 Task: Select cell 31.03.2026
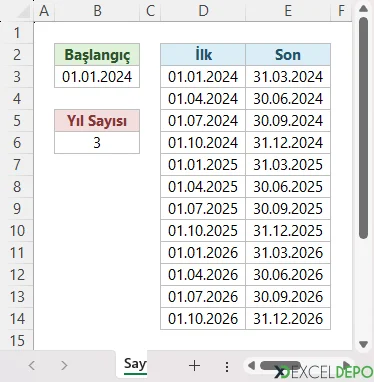pyautogui.click(x=288, y=252)
